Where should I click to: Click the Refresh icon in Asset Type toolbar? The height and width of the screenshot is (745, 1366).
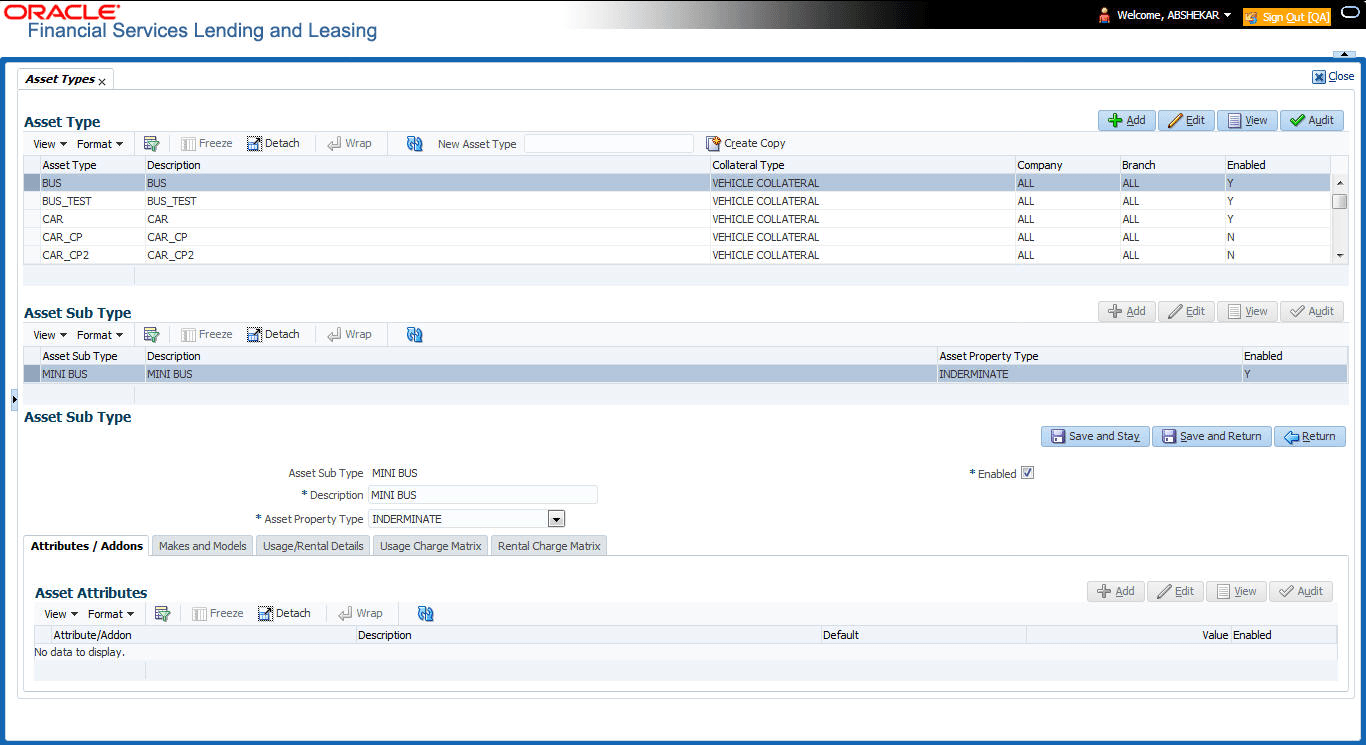pos(415,143)
